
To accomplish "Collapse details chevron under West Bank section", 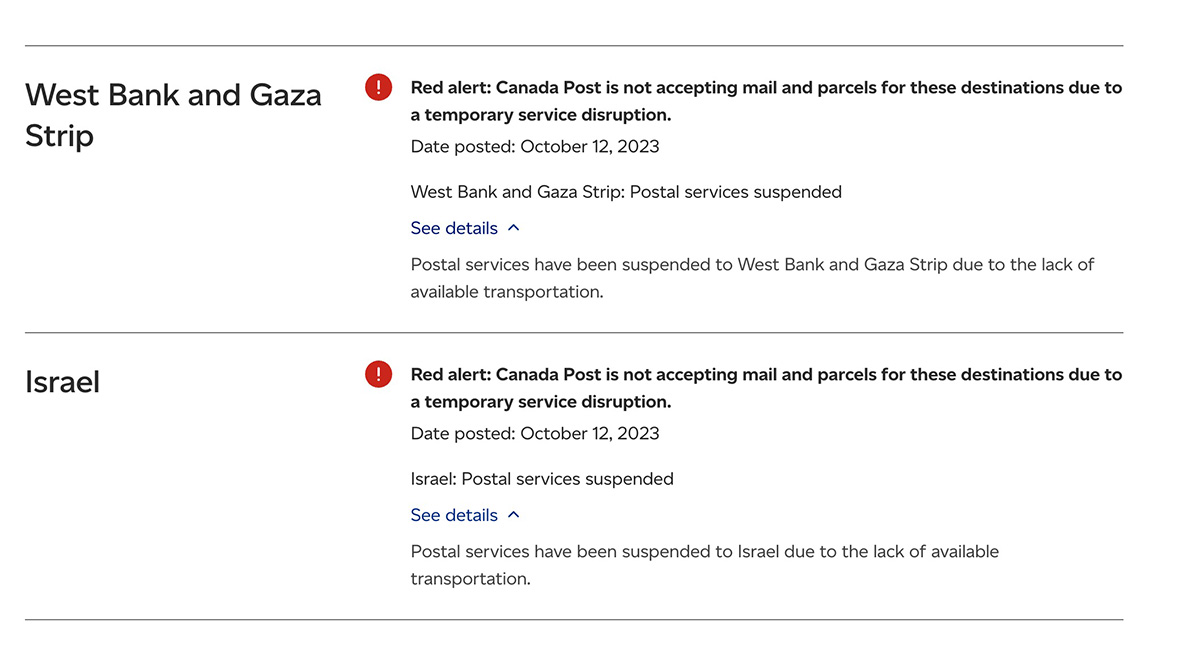I will pos(514,228).
